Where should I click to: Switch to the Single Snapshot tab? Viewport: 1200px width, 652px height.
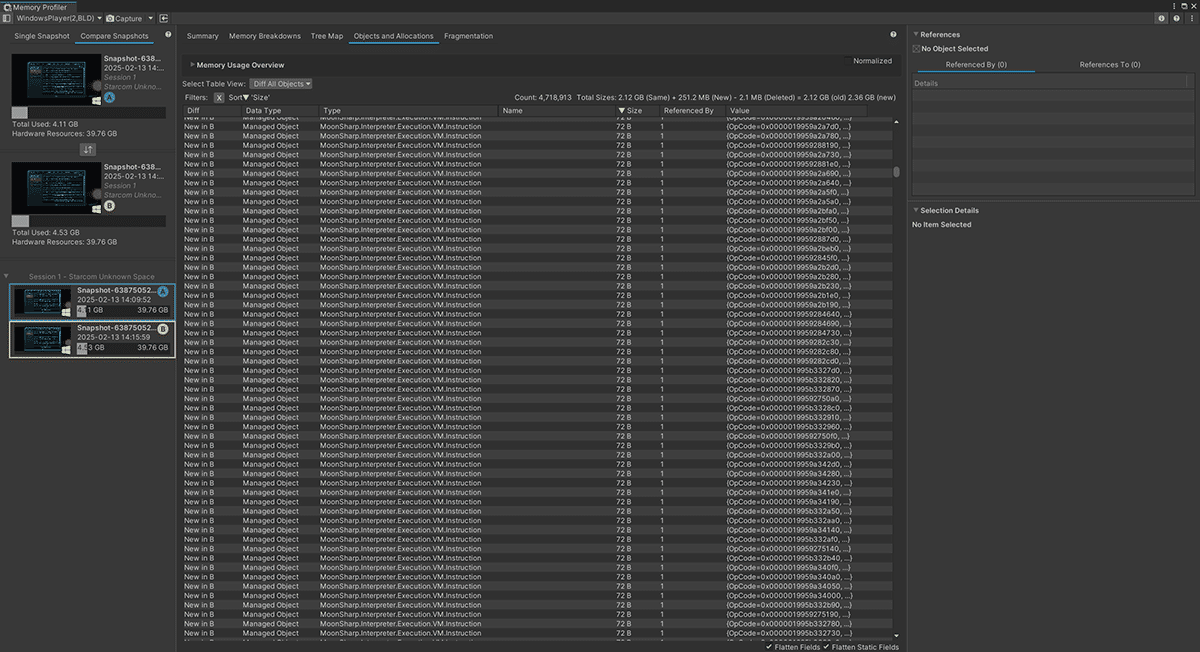coord(42,36)
